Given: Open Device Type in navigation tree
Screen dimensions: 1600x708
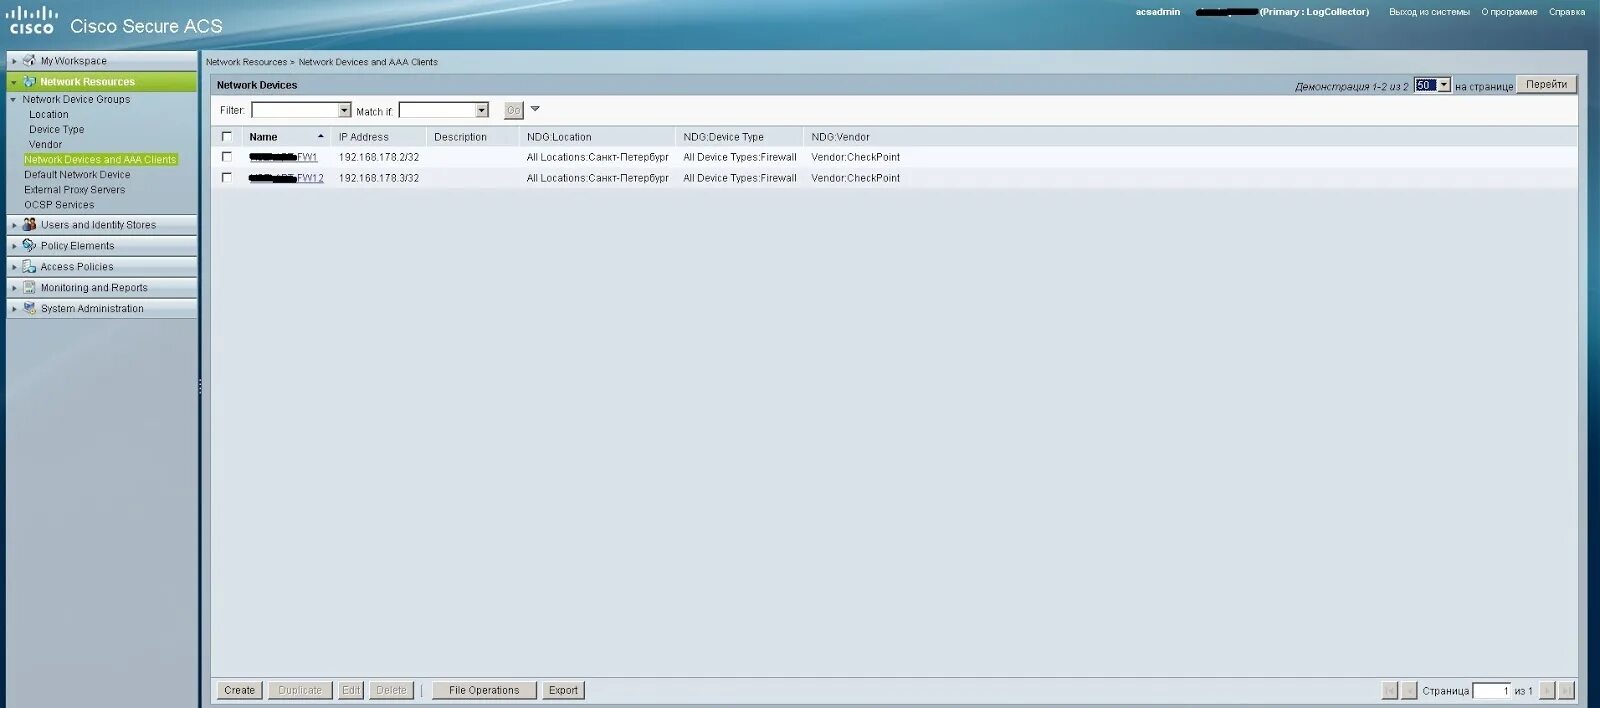Looking at the screenshot, I should (x=57, y=130).
